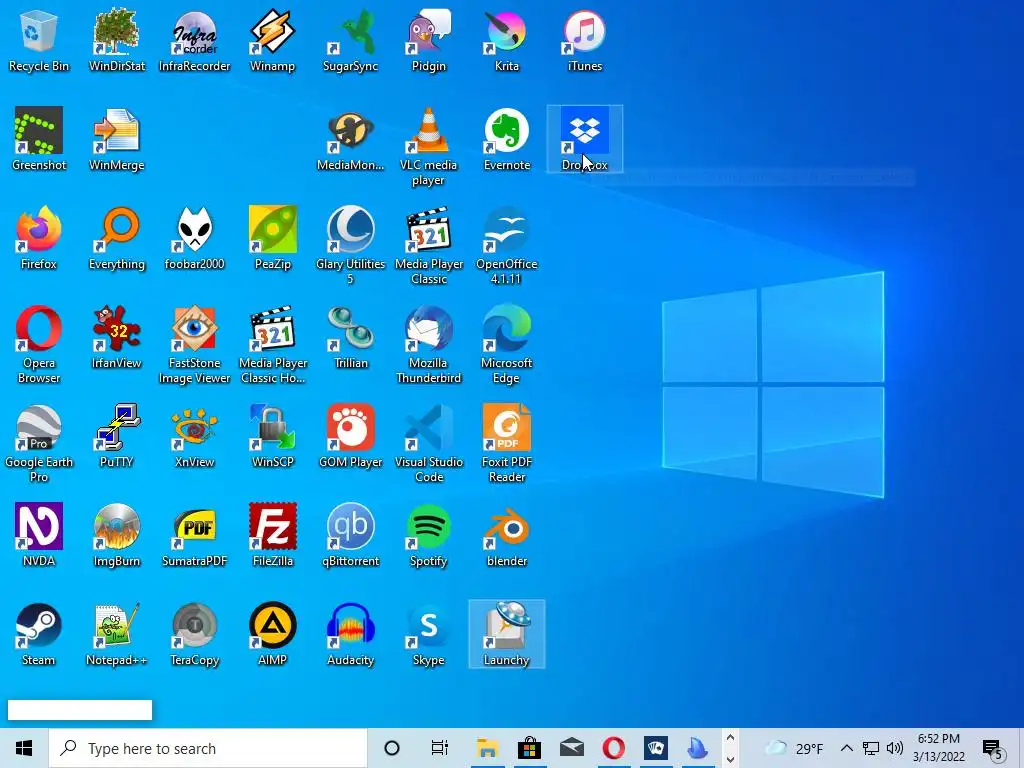This screenshot has width=1024, height=768.
Task: Select the Visual Studio Code icon
Action: point(428,444)
